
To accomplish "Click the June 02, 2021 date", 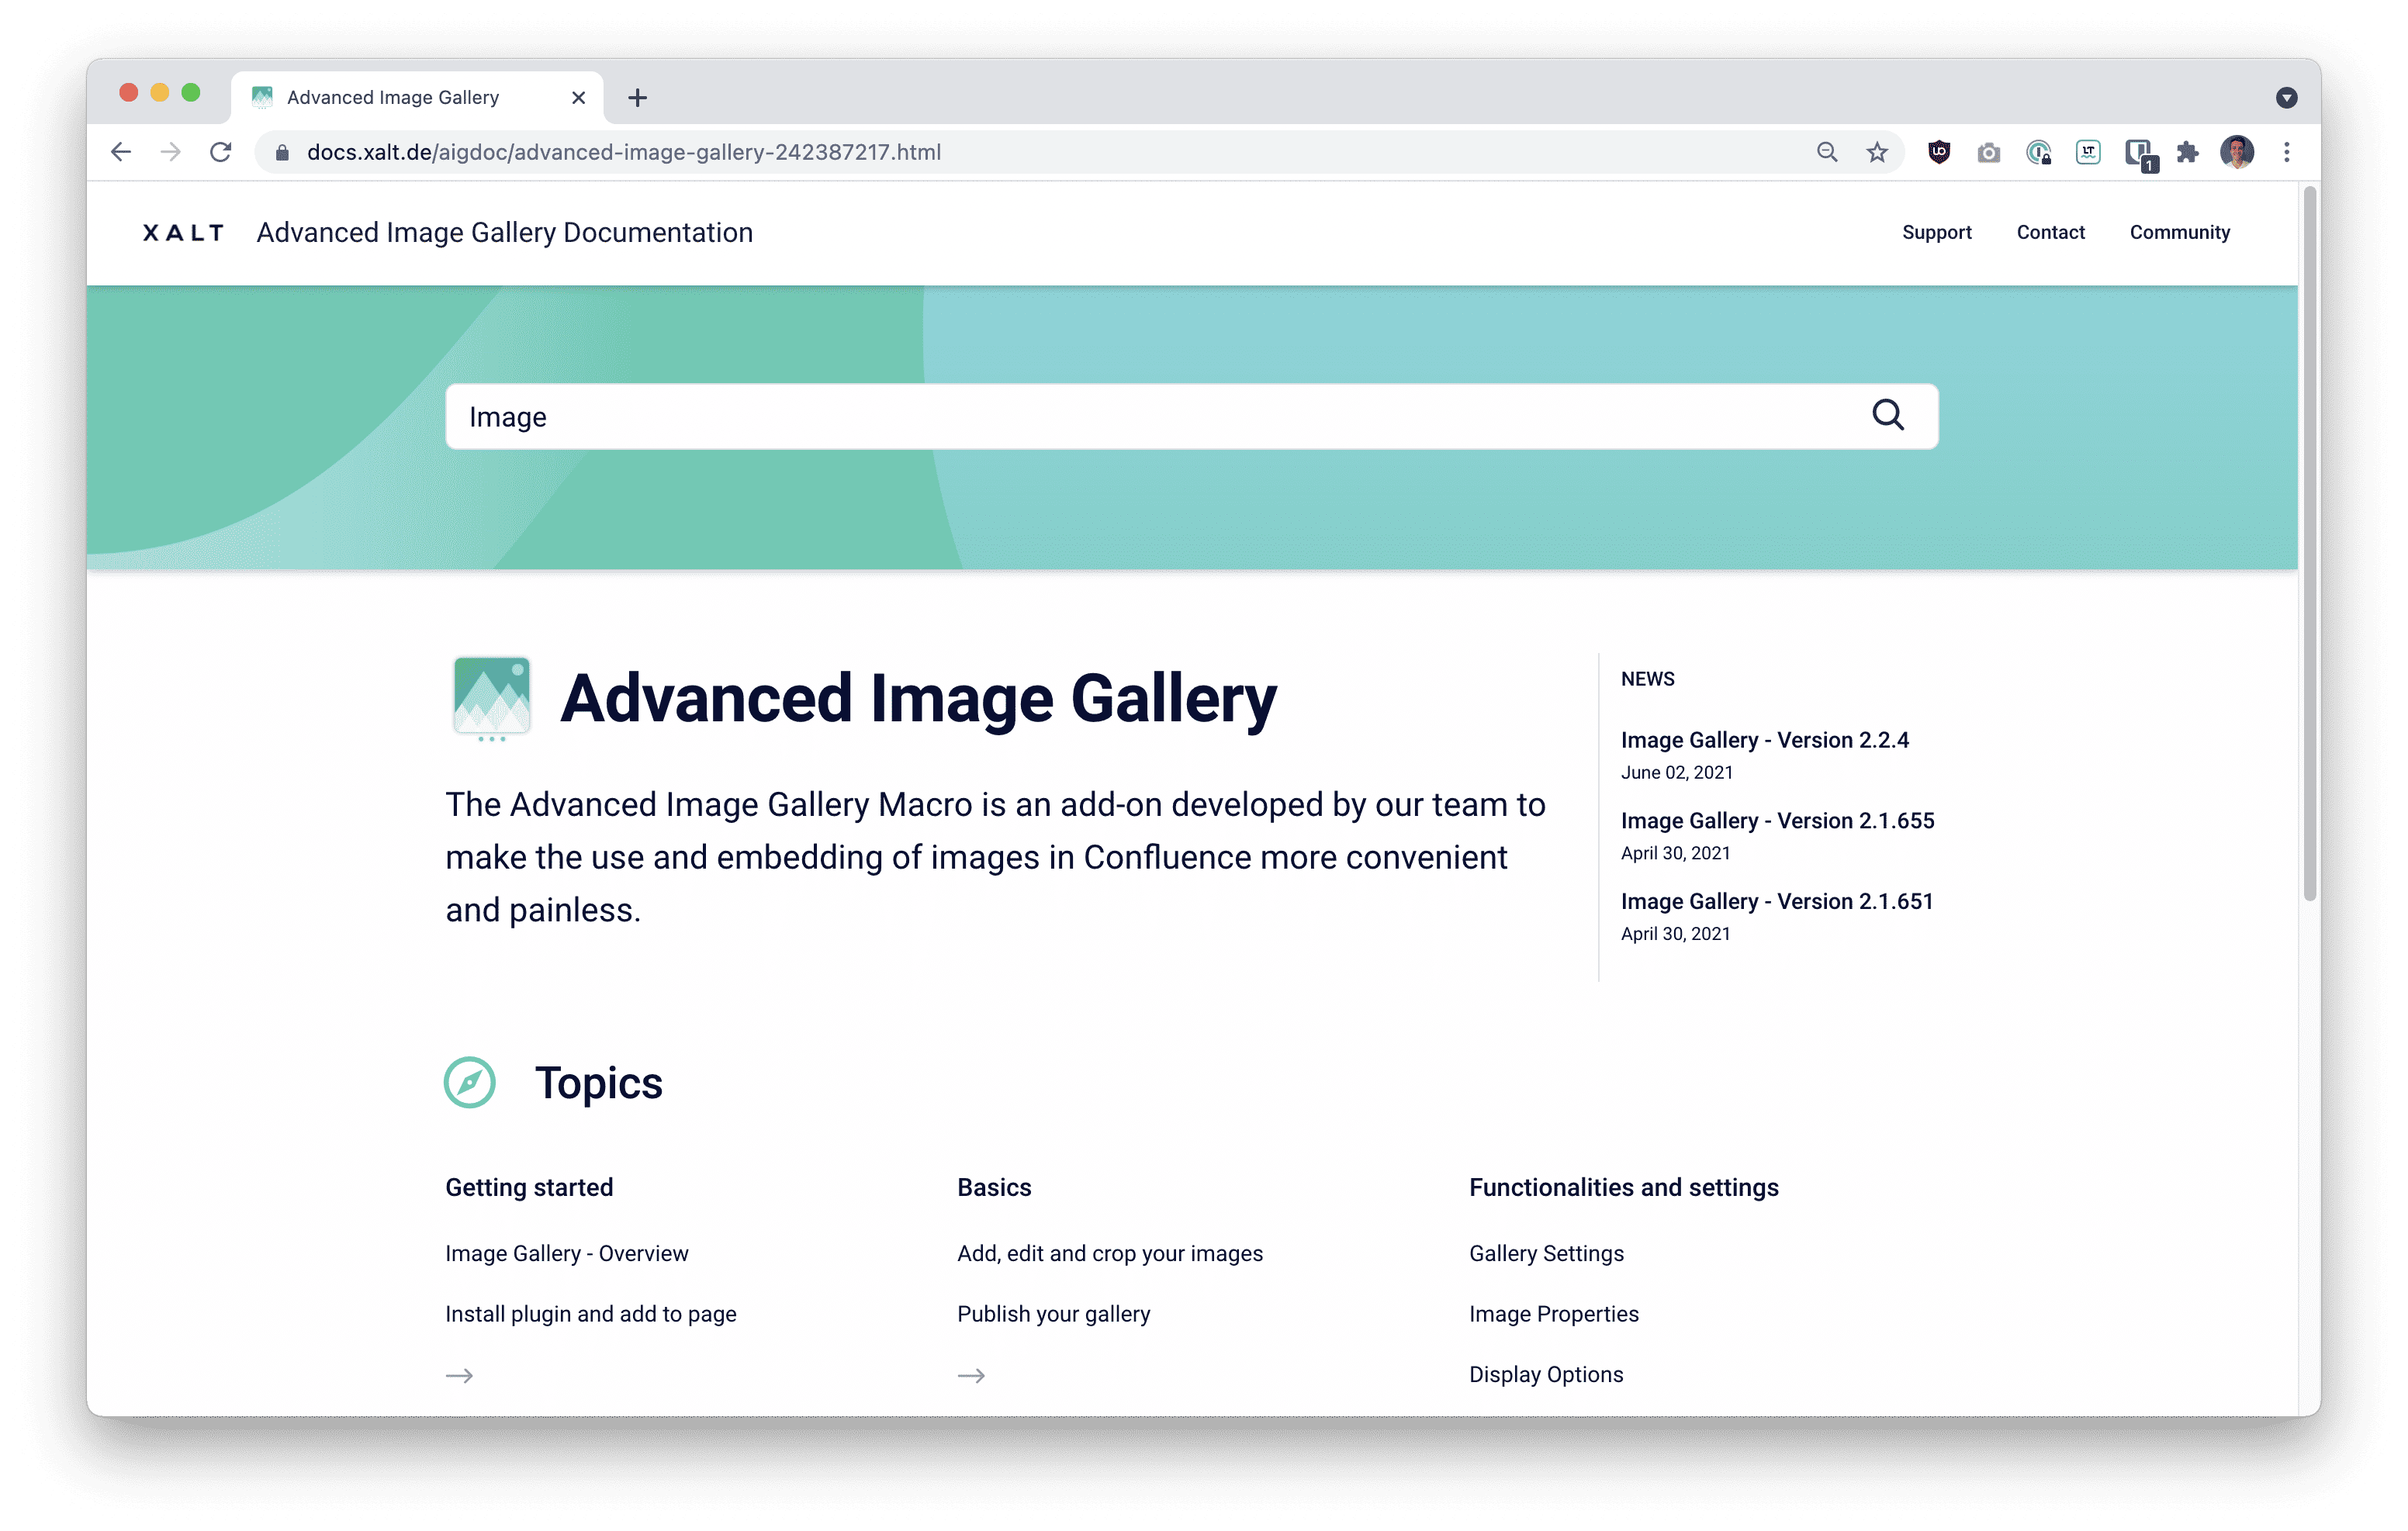I will pyautogui.click(x=1676, y=772).
